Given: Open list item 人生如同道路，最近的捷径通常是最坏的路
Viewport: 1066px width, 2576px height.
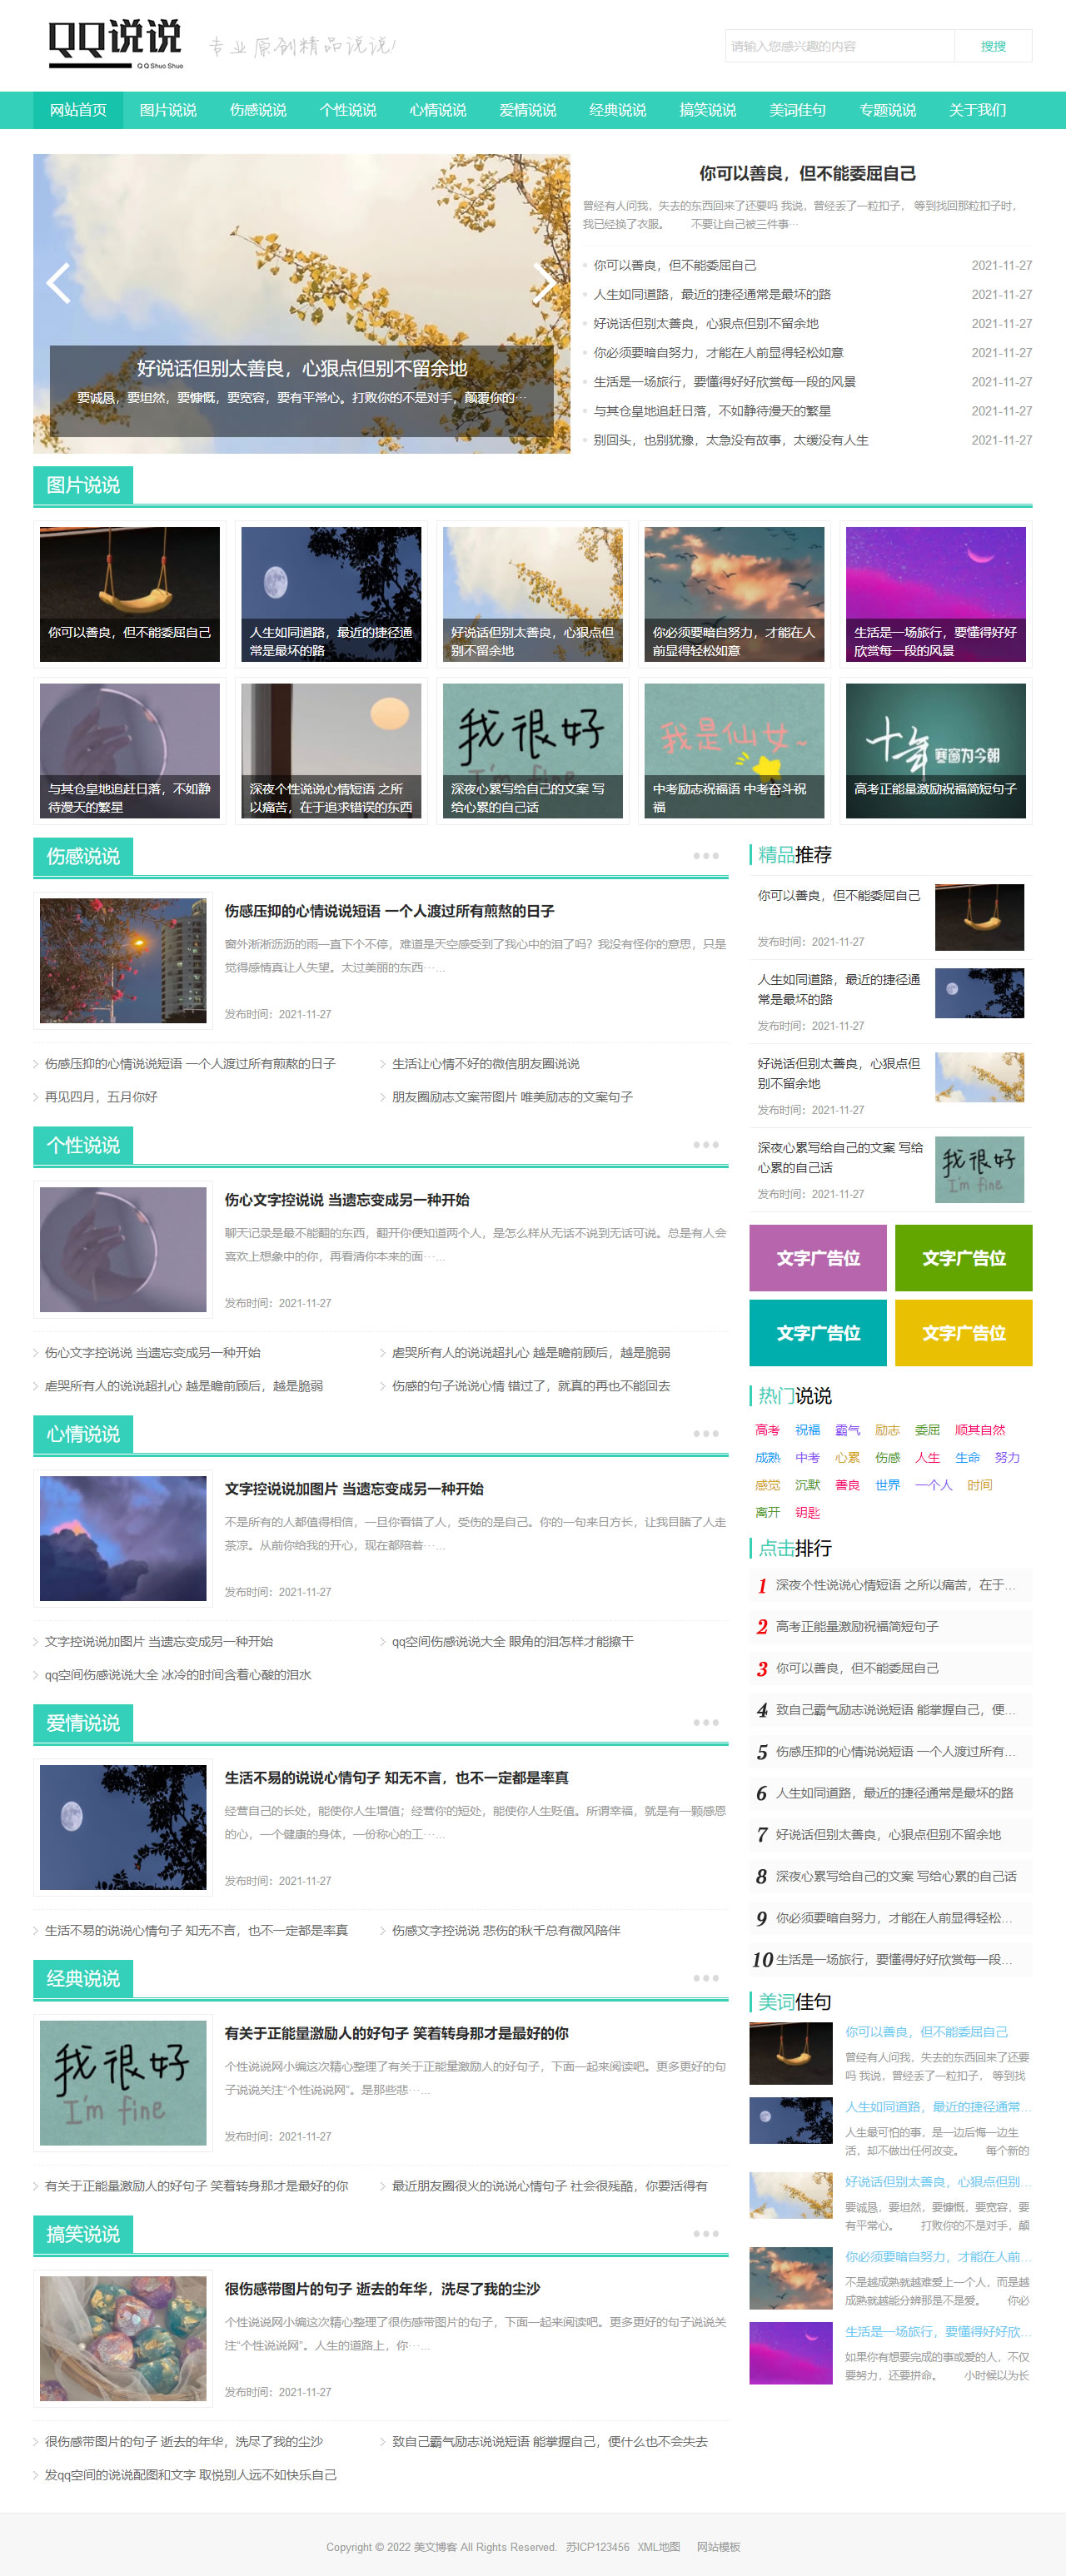Looking at the screenshot, I should point(712,295).
